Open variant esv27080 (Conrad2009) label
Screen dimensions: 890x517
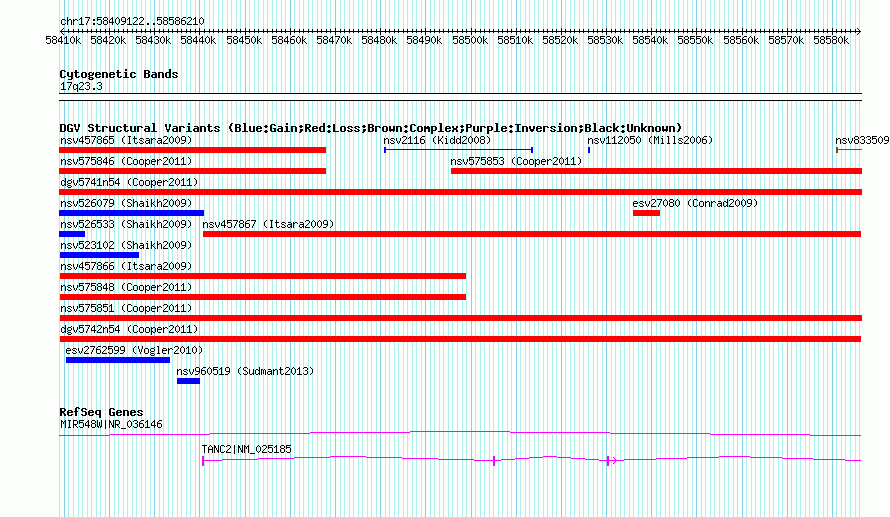[695, 203]
